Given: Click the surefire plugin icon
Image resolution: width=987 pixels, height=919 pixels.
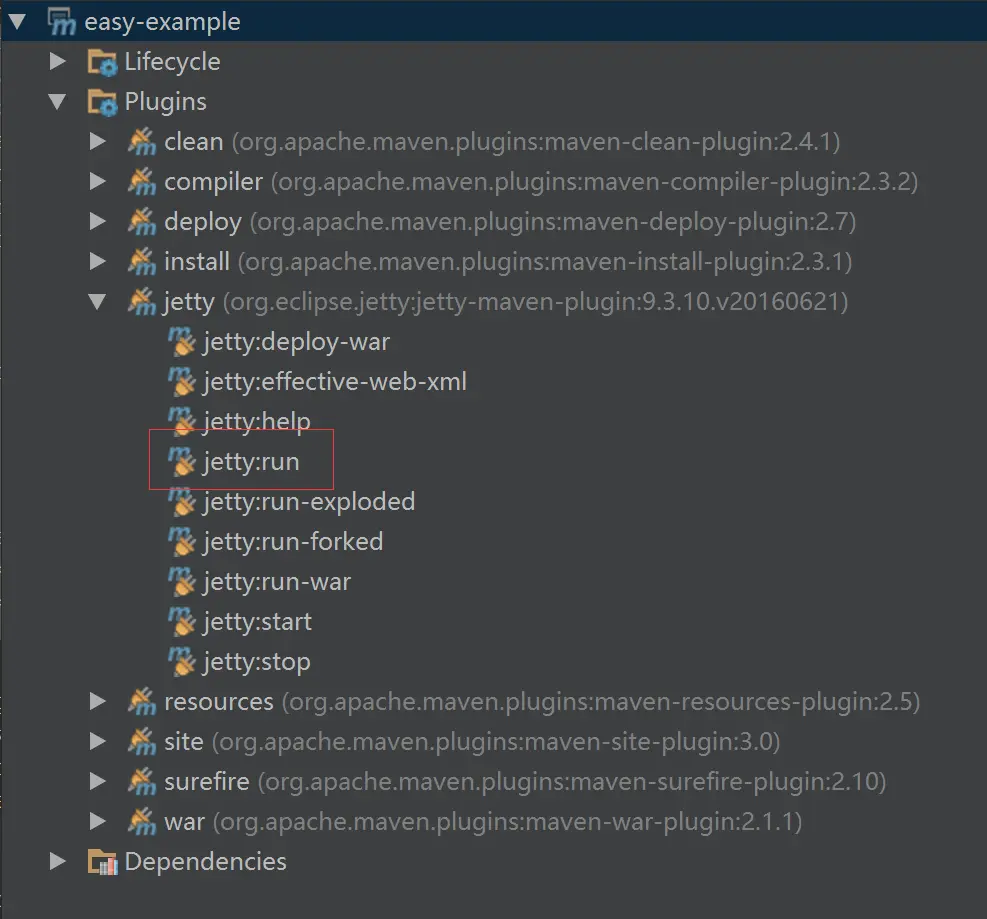Looking at the screenshot, I should 142,782.
